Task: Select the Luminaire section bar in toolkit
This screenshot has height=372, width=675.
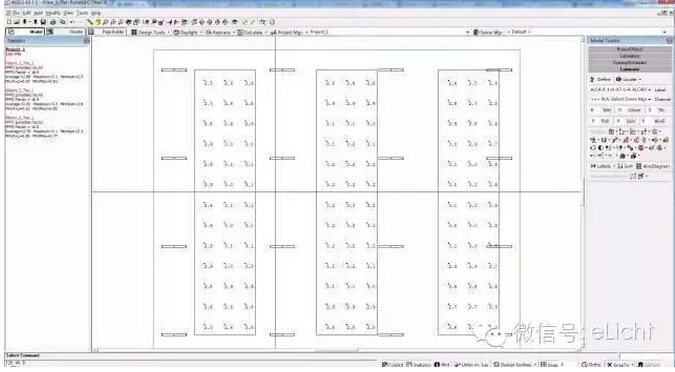Action: [x=629, y=69]
